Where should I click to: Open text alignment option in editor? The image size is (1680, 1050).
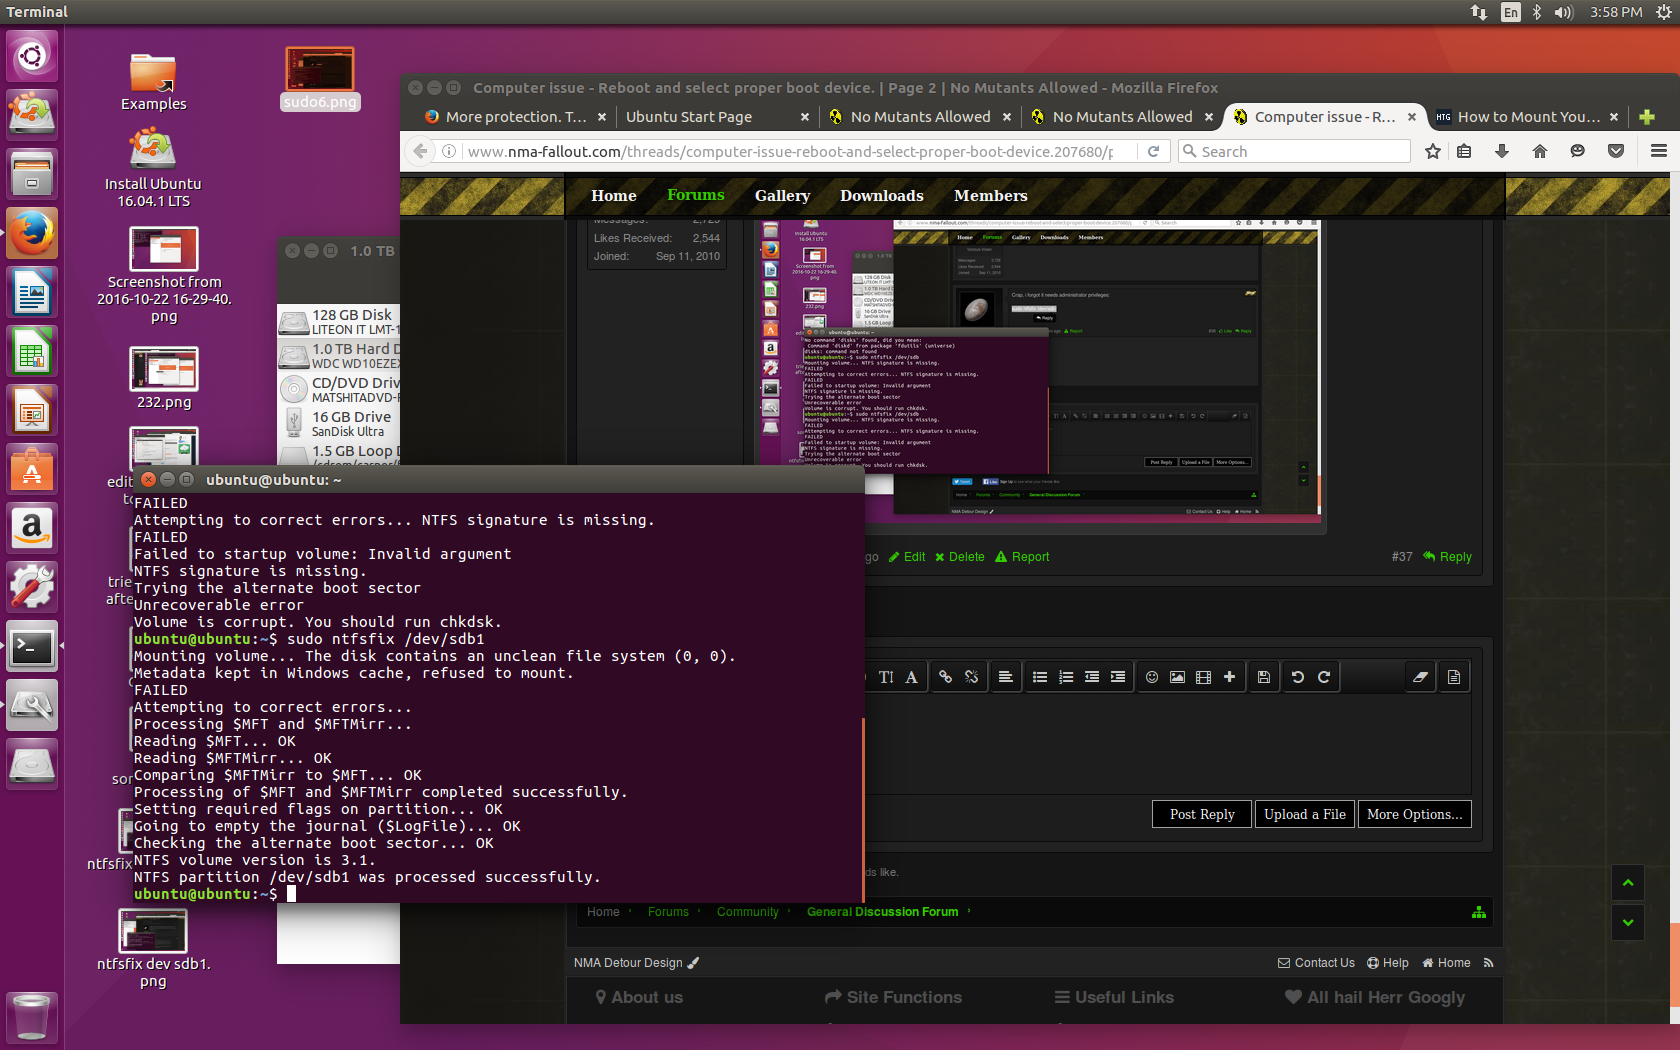point(1005,677)
